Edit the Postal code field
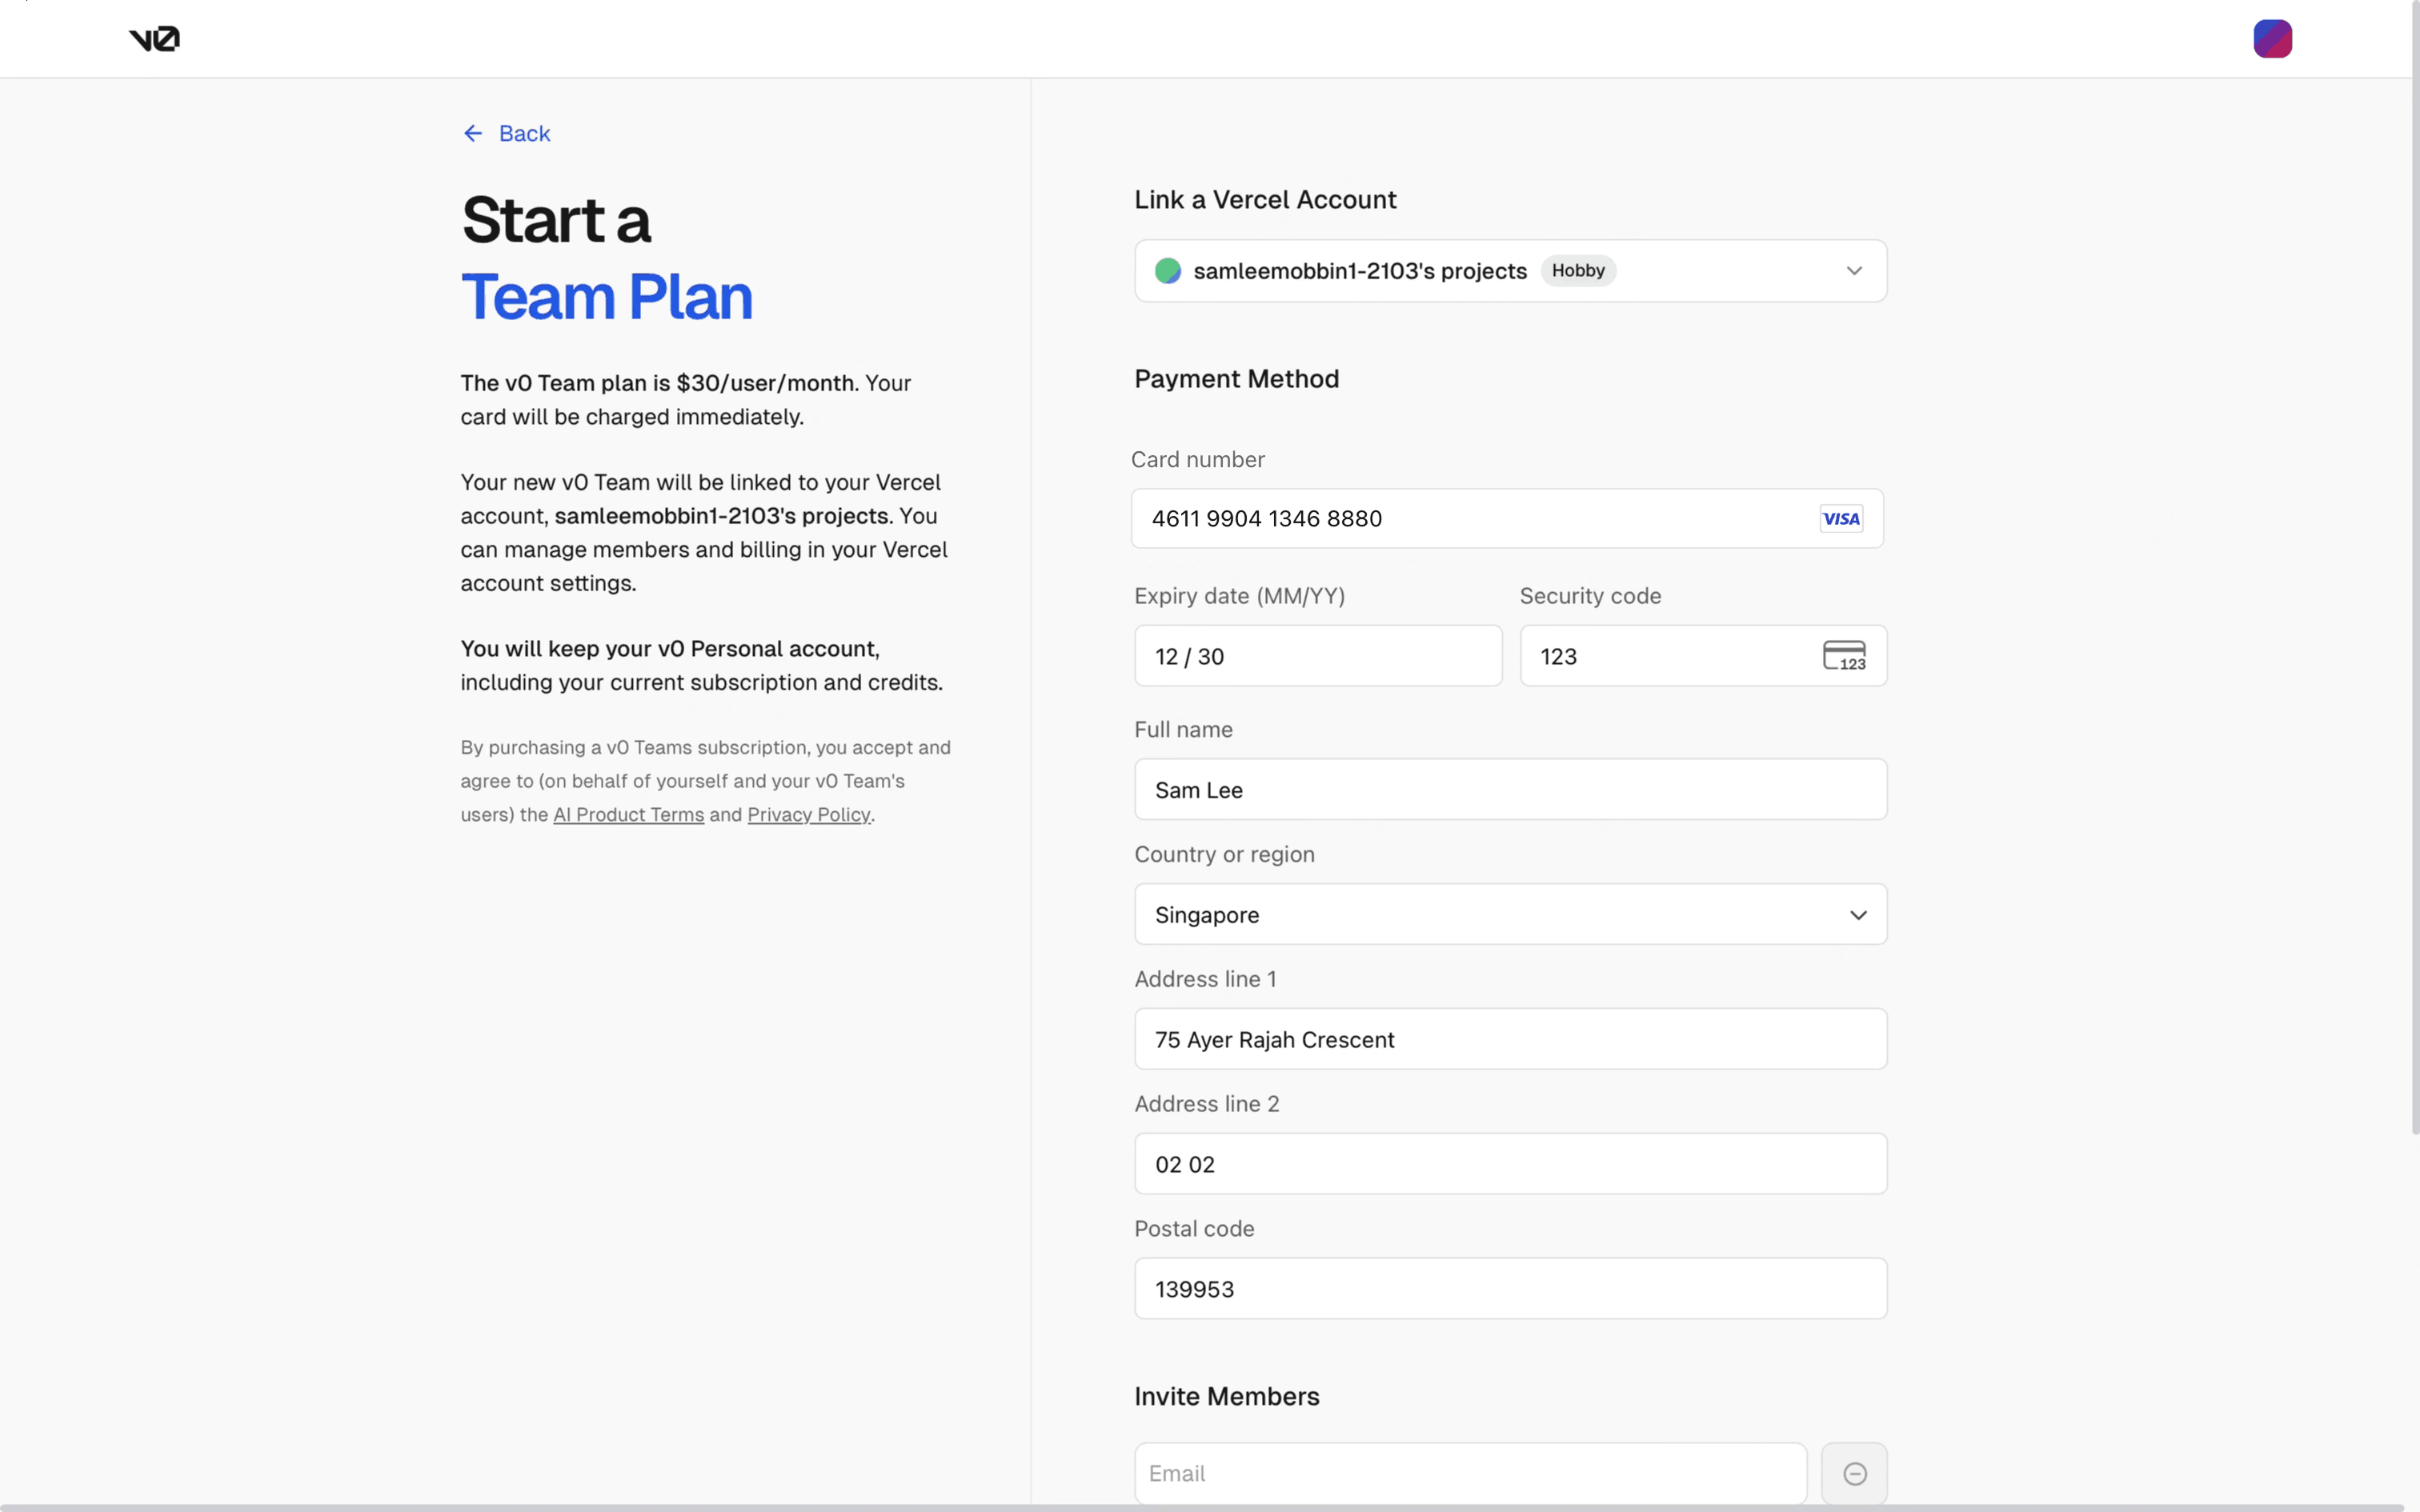This screenshot has height=1512, width=2420. [1509, 1289]
